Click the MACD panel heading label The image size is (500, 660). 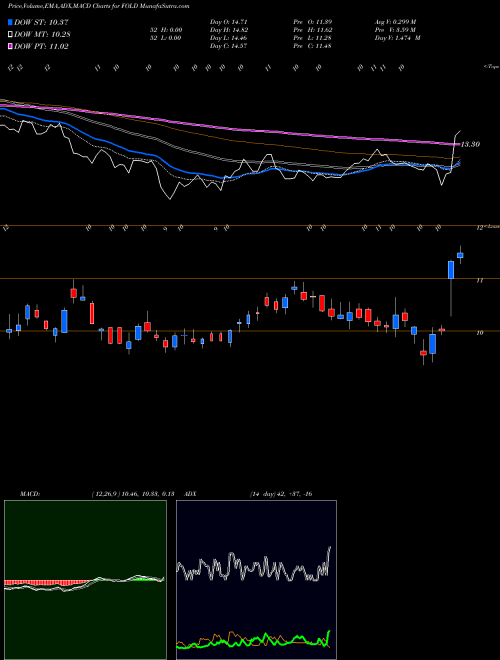pos(30,494)
